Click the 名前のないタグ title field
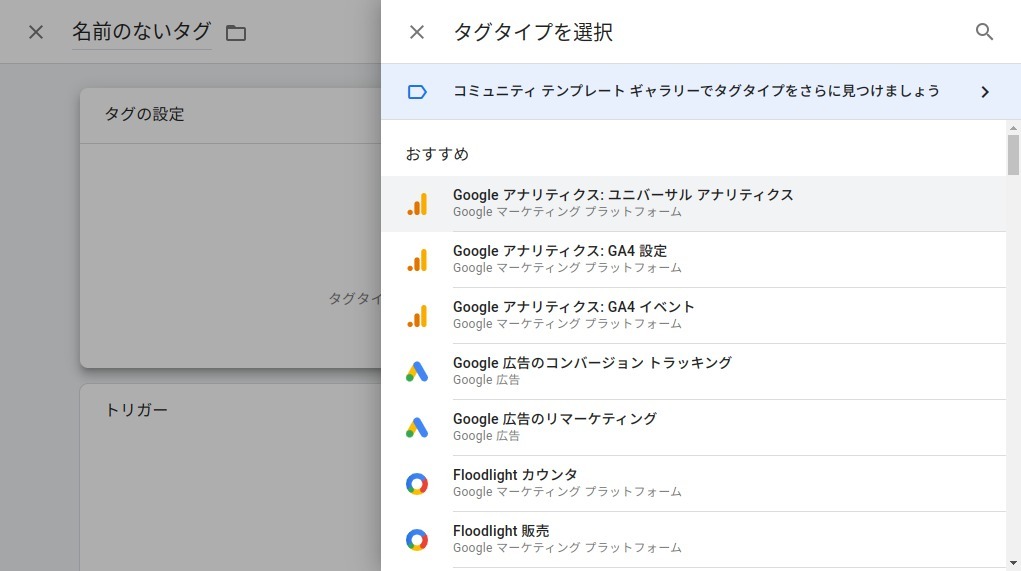This screenshot has height=571, width=1021. (x=141, y=32)
